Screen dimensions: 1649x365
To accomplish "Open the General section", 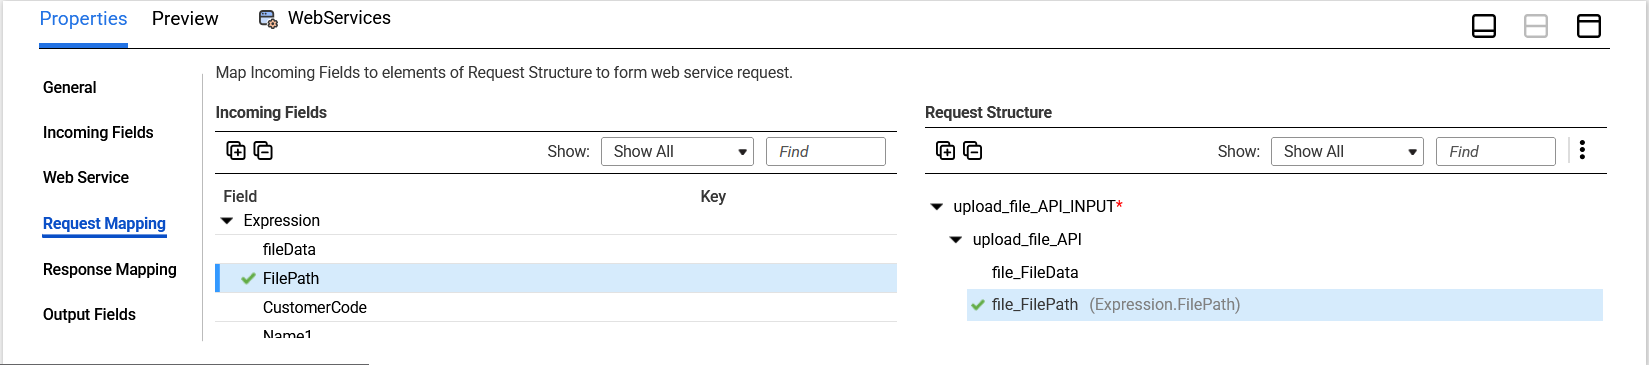I will (70, 88).
